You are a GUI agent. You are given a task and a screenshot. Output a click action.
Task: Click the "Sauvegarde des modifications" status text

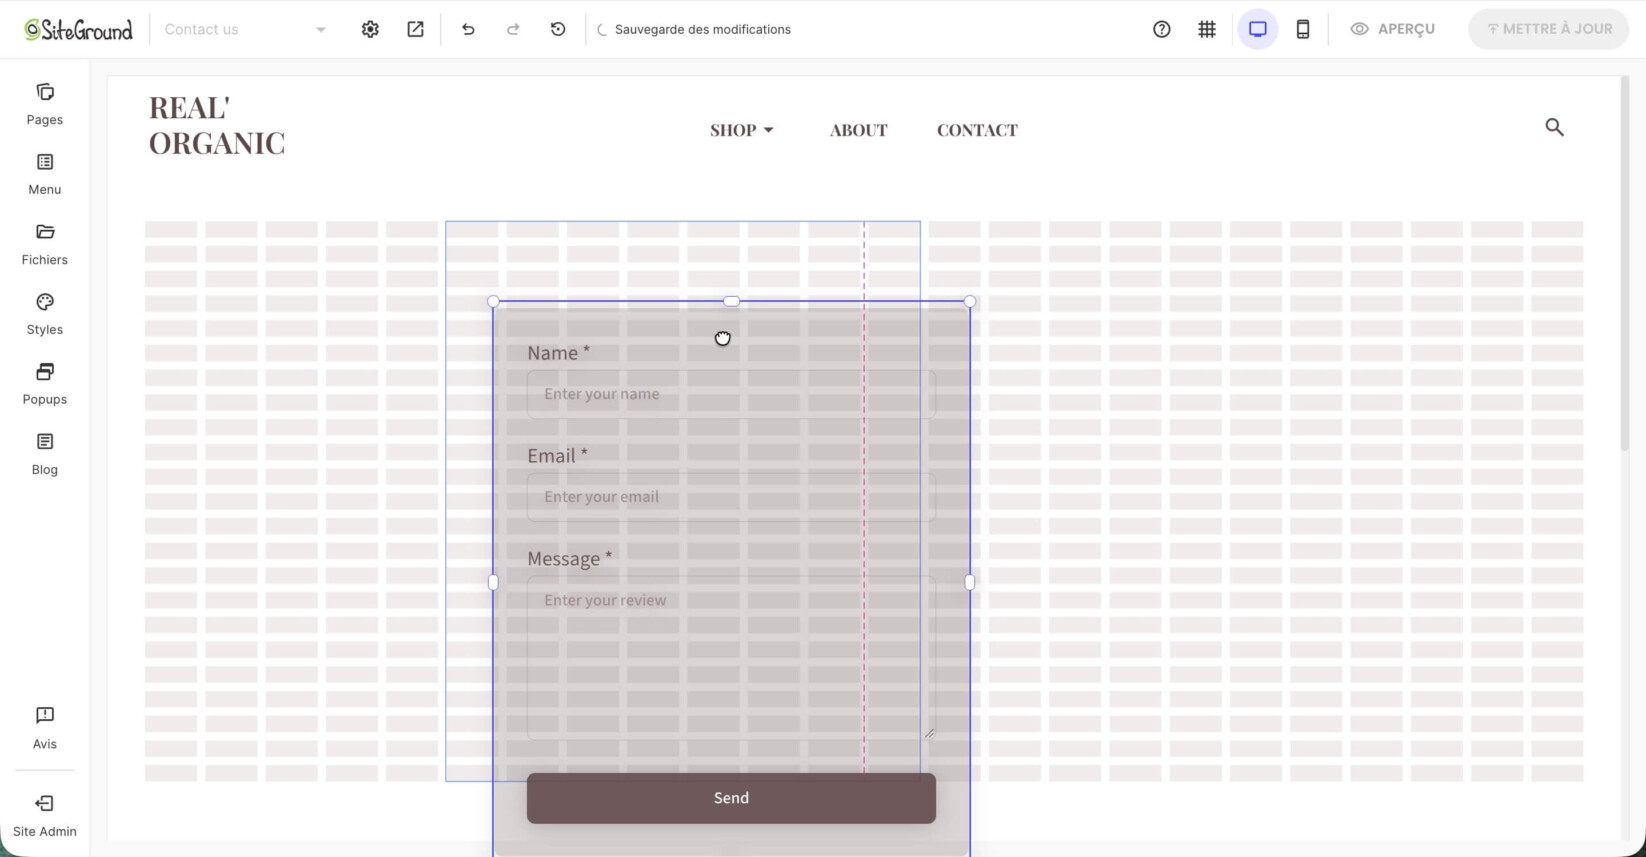coord(703,29)
